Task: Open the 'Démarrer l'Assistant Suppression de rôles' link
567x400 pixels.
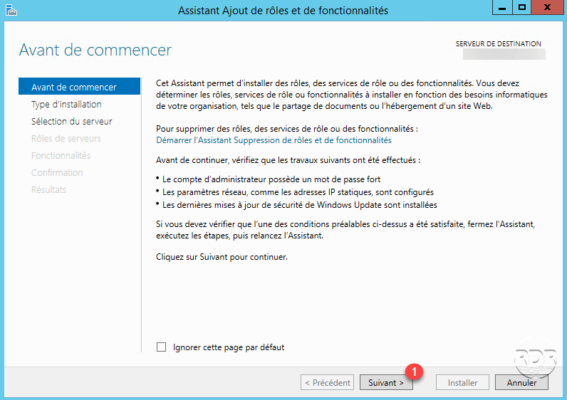Action: coord(274,140)
